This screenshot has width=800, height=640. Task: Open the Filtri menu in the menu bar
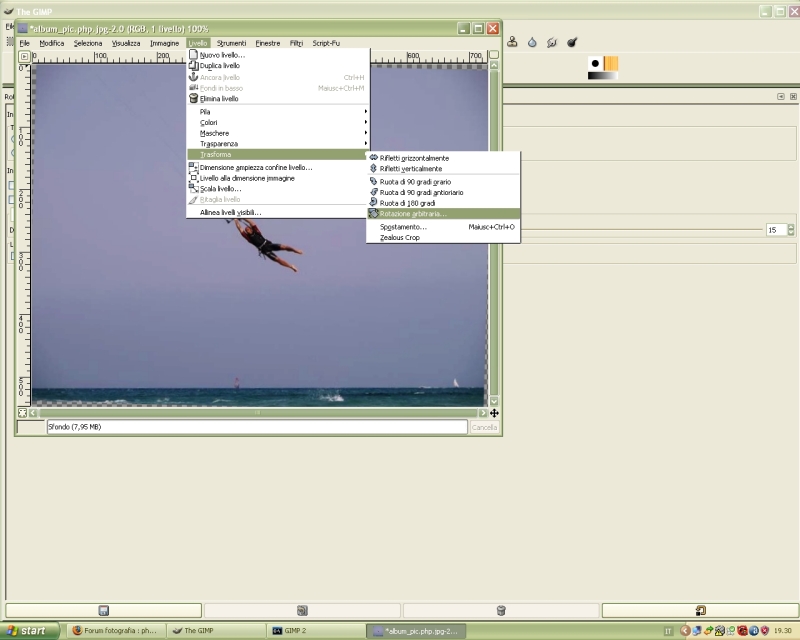tap(296, 44)
